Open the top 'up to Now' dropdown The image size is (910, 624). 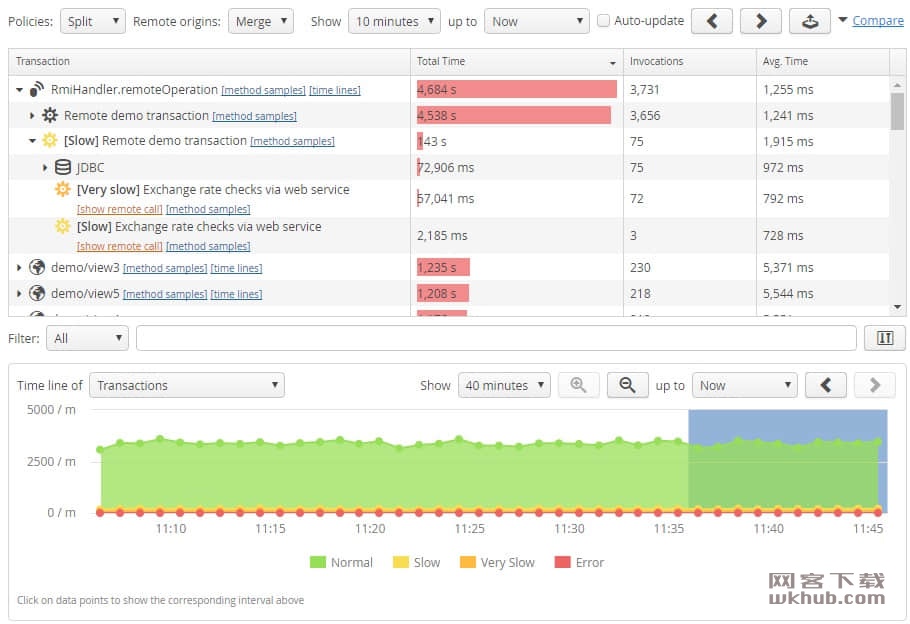coord(536,21)
